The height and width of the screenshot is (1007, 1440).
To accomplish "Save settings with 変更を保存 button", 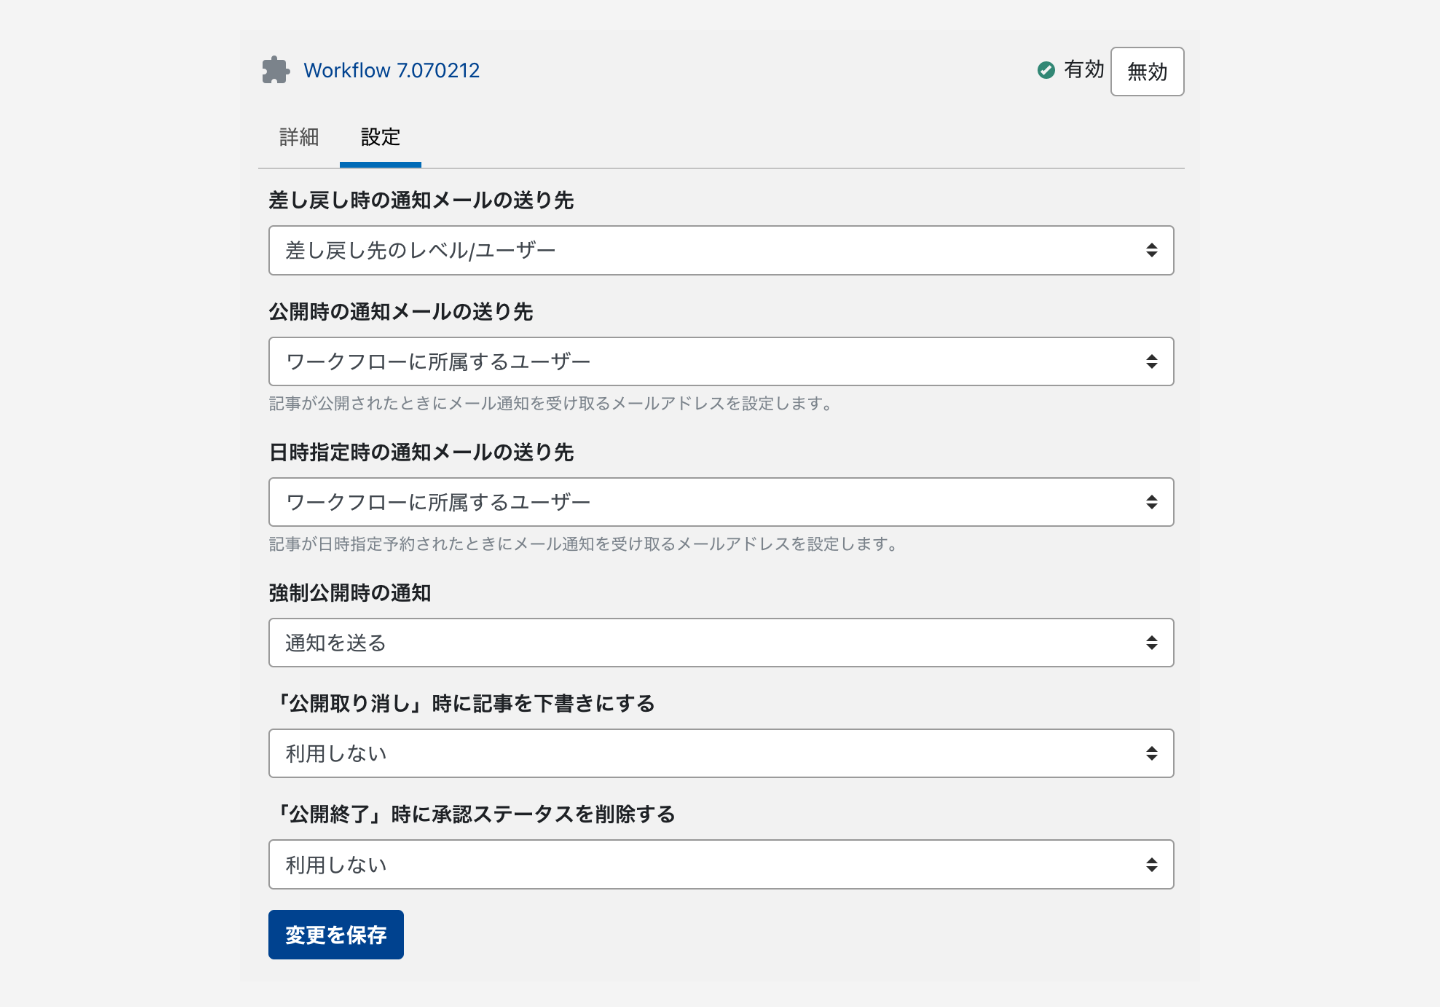I will click(x=336, y=935).
